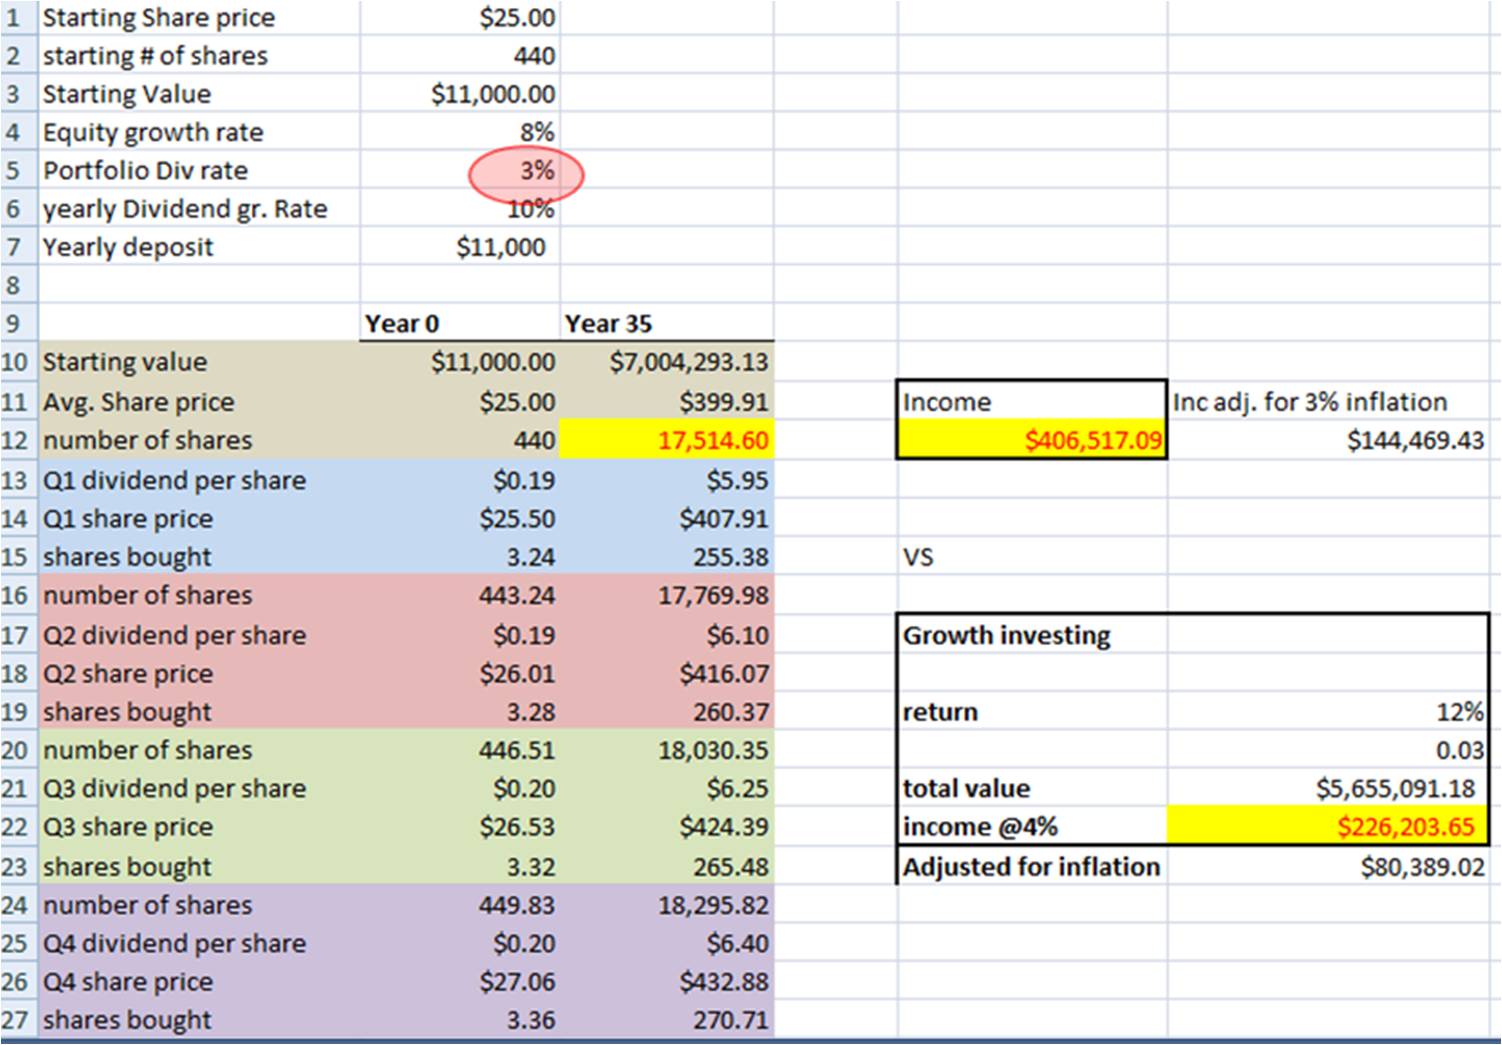Select the Q4 dividend per share $6.40 cell
The width and height of the screenshot is (1502, 1045).
point(667,944)
